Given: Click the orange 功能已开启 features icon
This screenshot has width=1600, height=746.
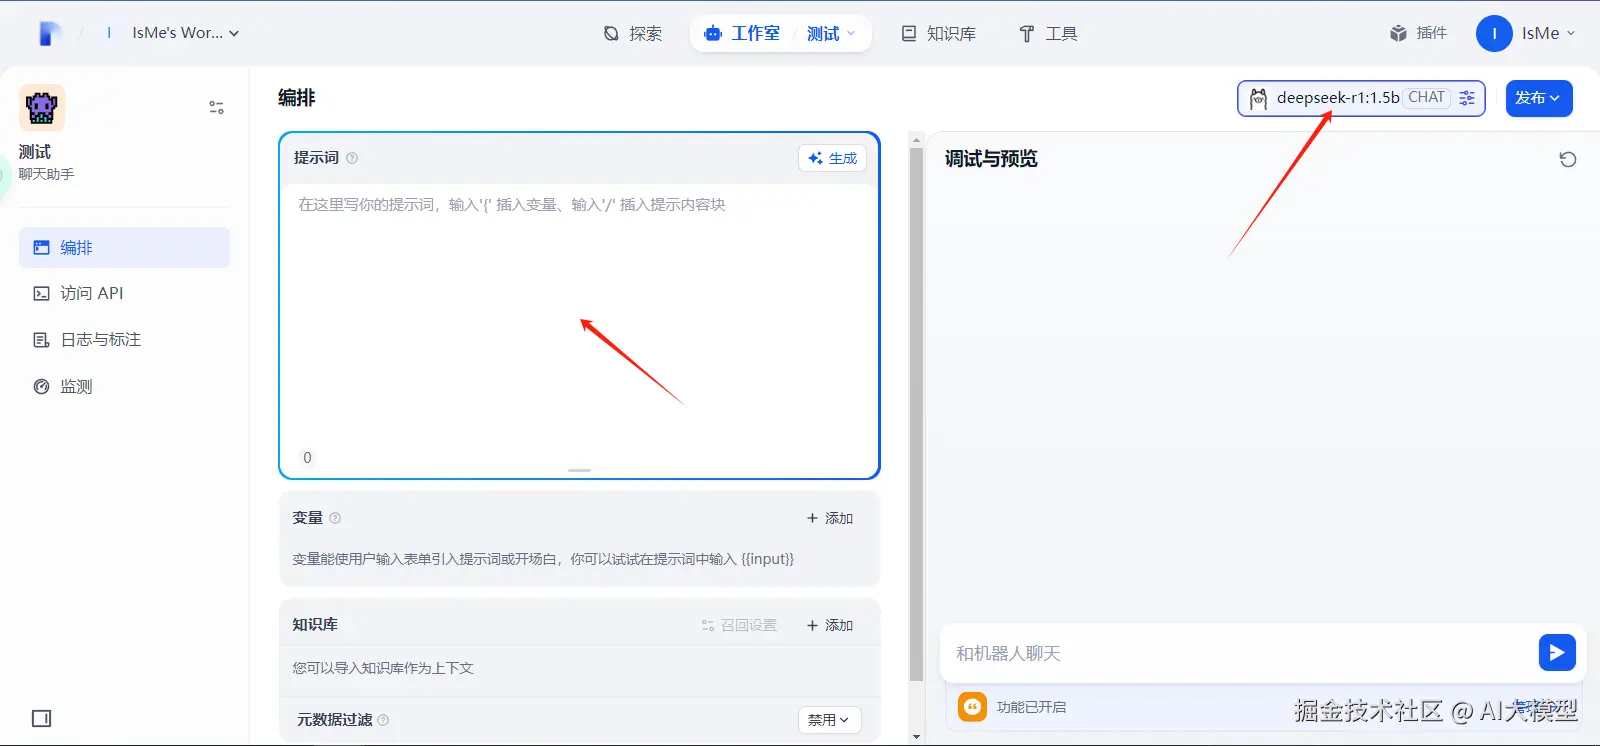Looking at the screenshot, I should pos(972,707).
